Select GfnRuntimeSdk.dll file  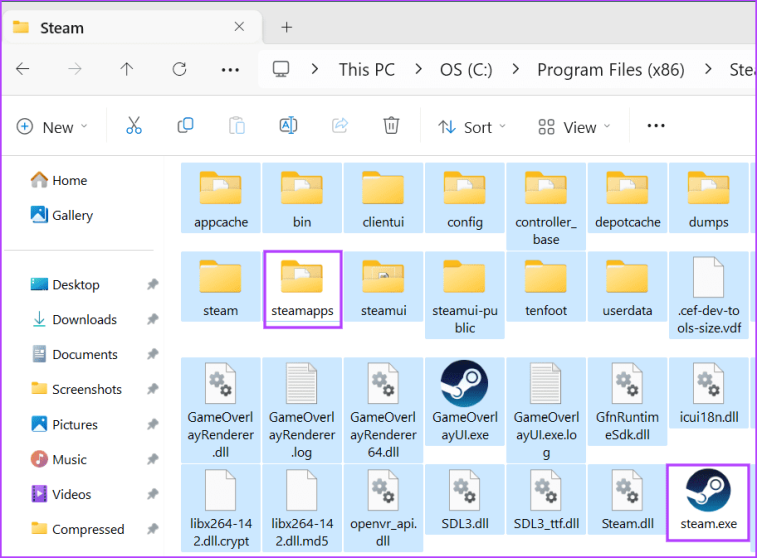(x=627, y=401)
